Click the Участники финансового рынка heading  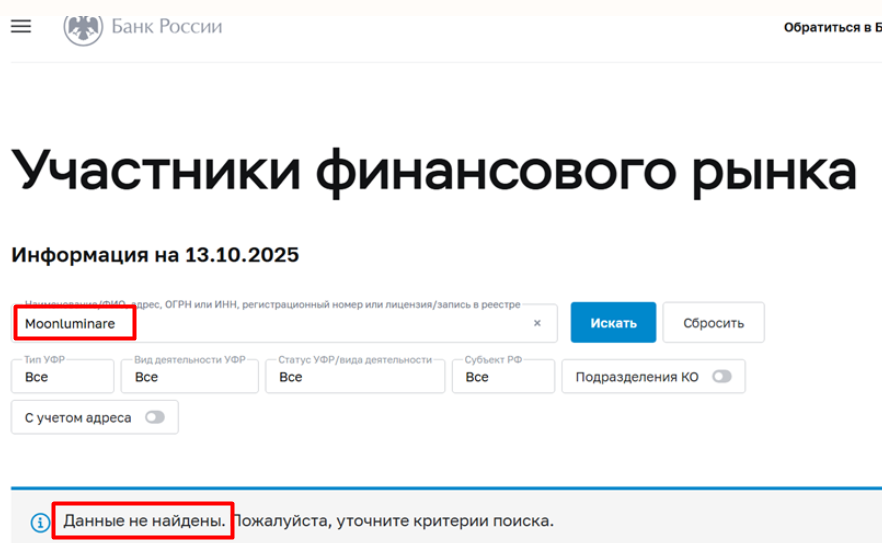[434, 172]
